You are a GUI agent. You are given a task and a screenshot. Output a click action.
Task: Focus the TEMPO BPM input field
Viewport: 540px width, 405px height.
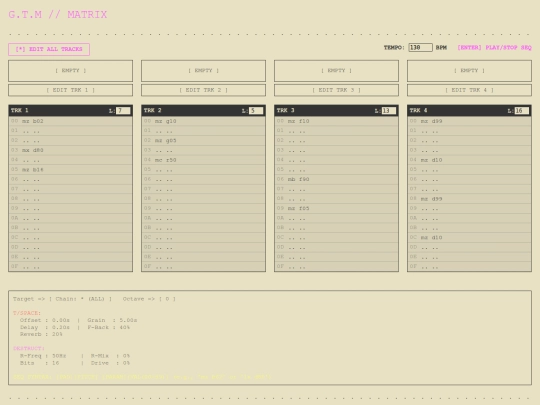pos(420,48)
